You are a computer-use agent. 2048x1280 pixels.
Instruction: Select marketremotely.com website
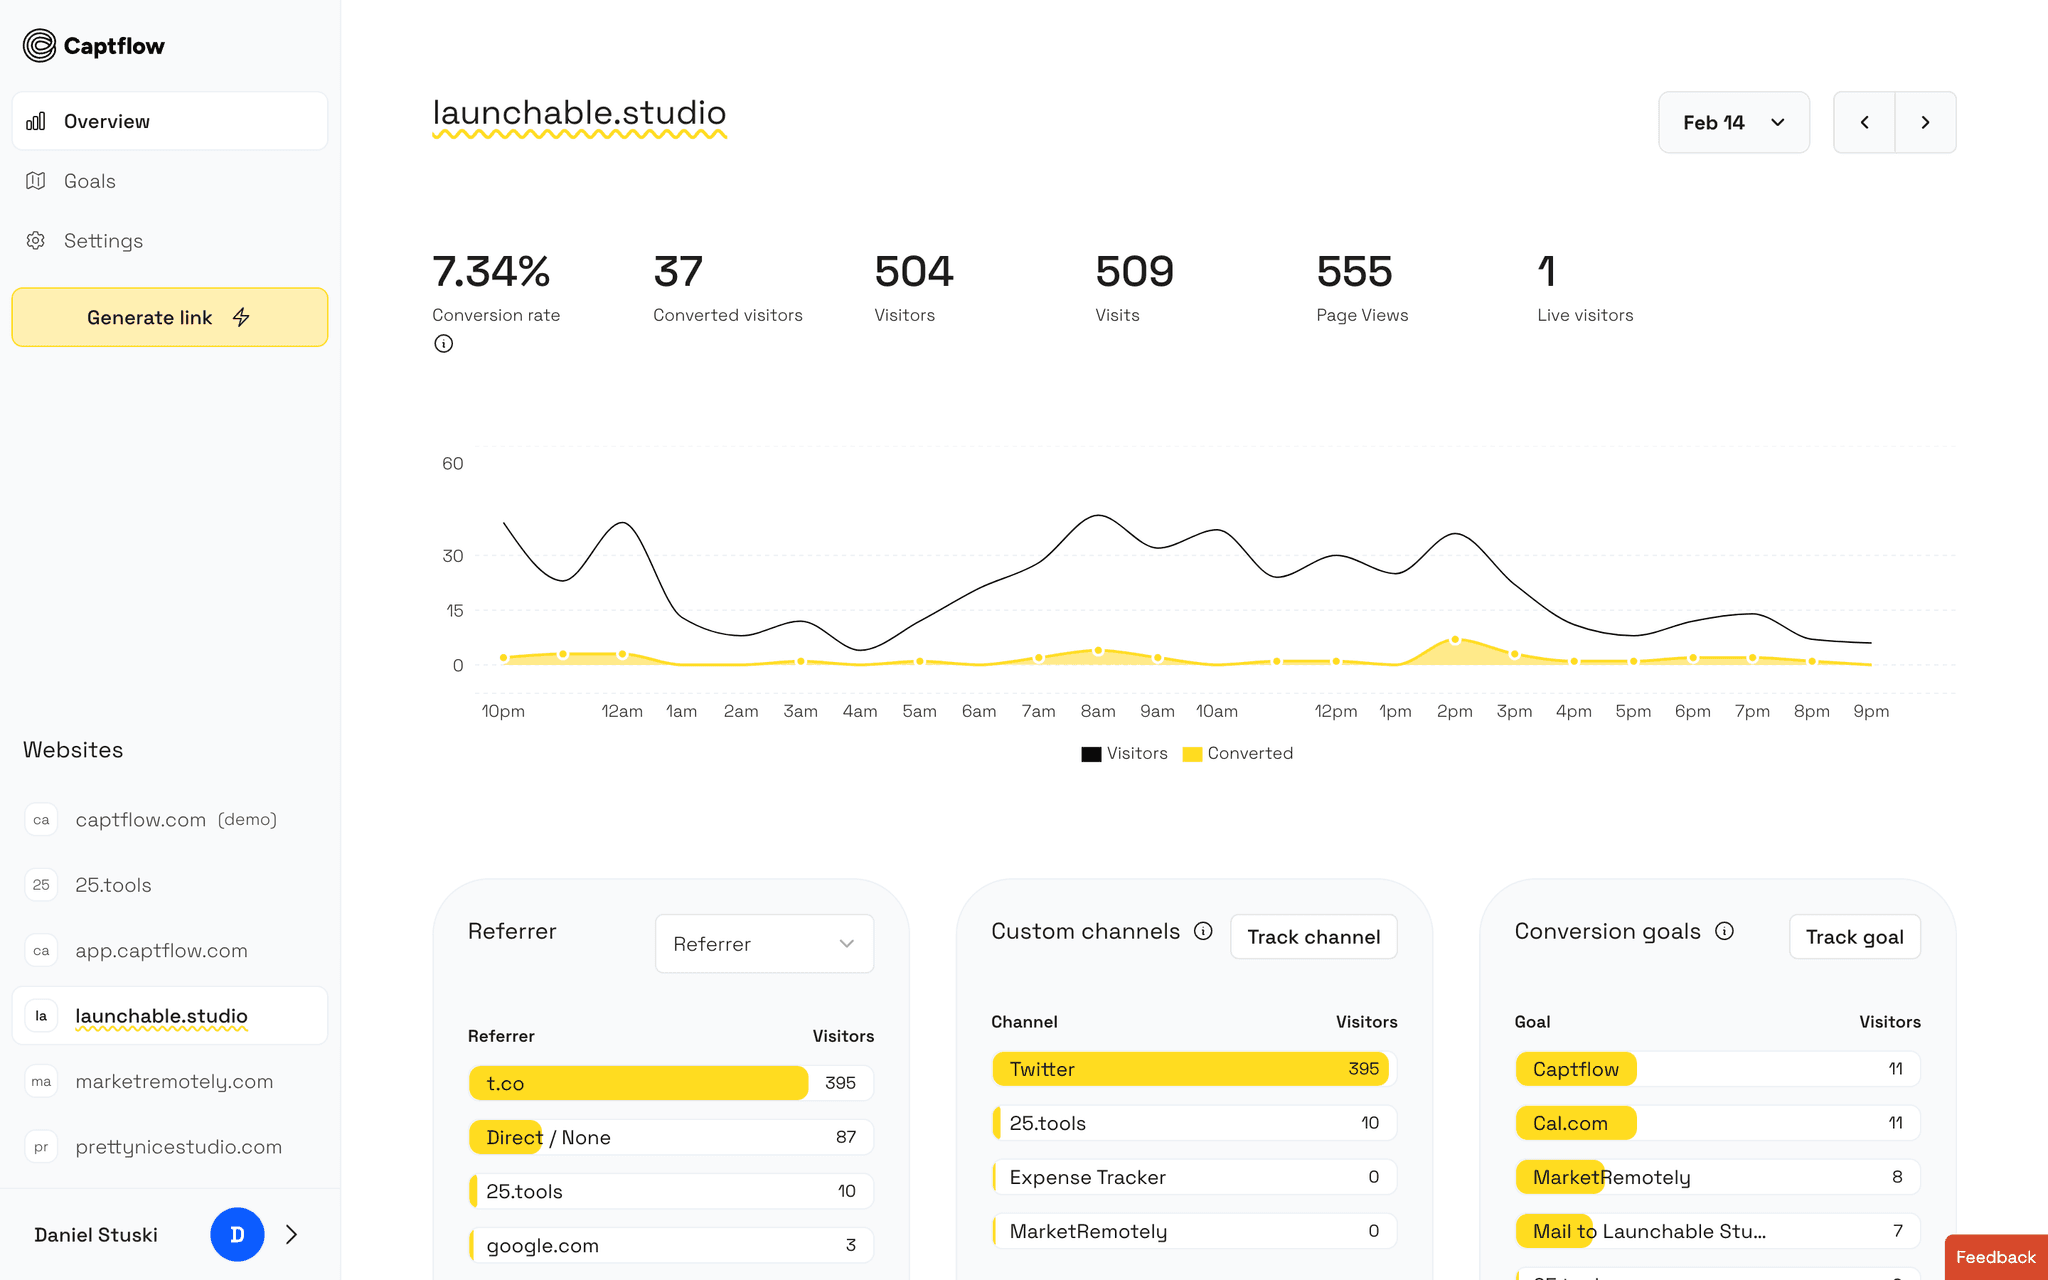pyautogui.click(x=170, y=1081)
